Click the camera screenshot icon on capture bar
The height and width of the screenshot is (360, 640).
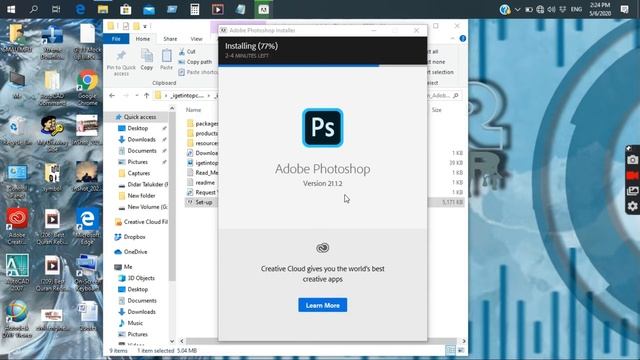click(x=632, y=160)
